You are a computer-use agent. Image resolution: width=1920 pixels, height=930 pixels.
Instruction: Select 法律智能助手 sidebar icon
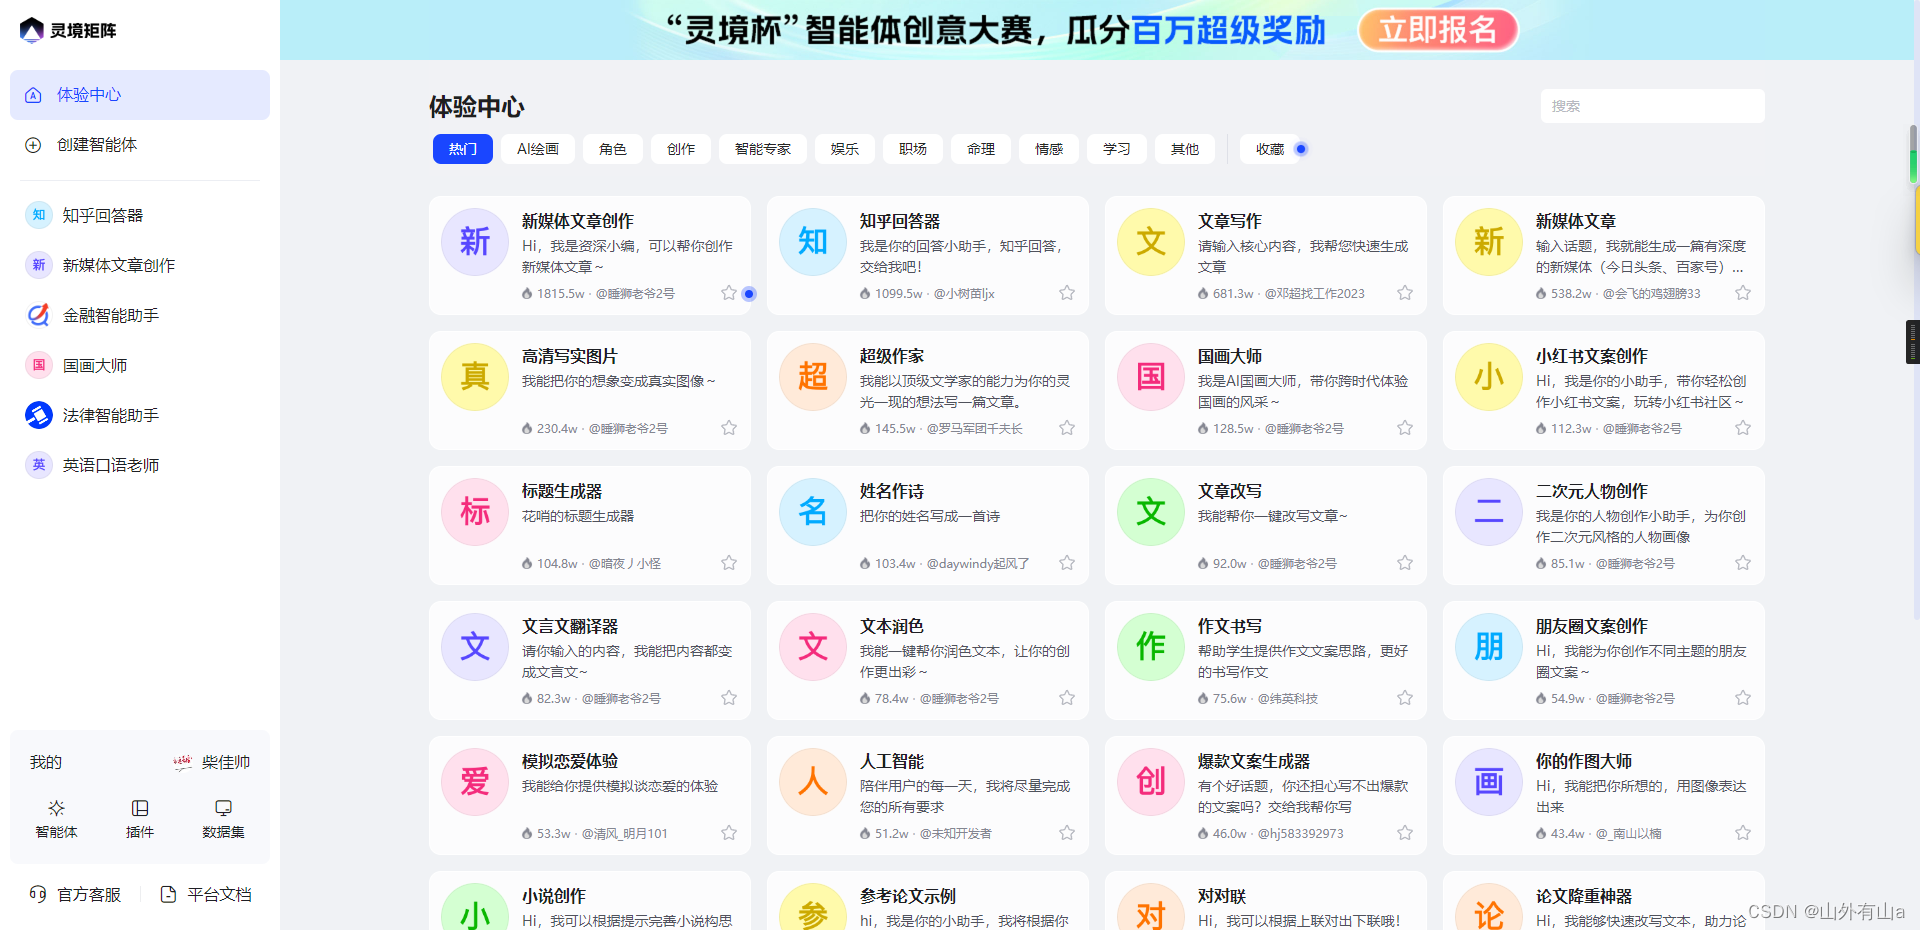point(38,414)
